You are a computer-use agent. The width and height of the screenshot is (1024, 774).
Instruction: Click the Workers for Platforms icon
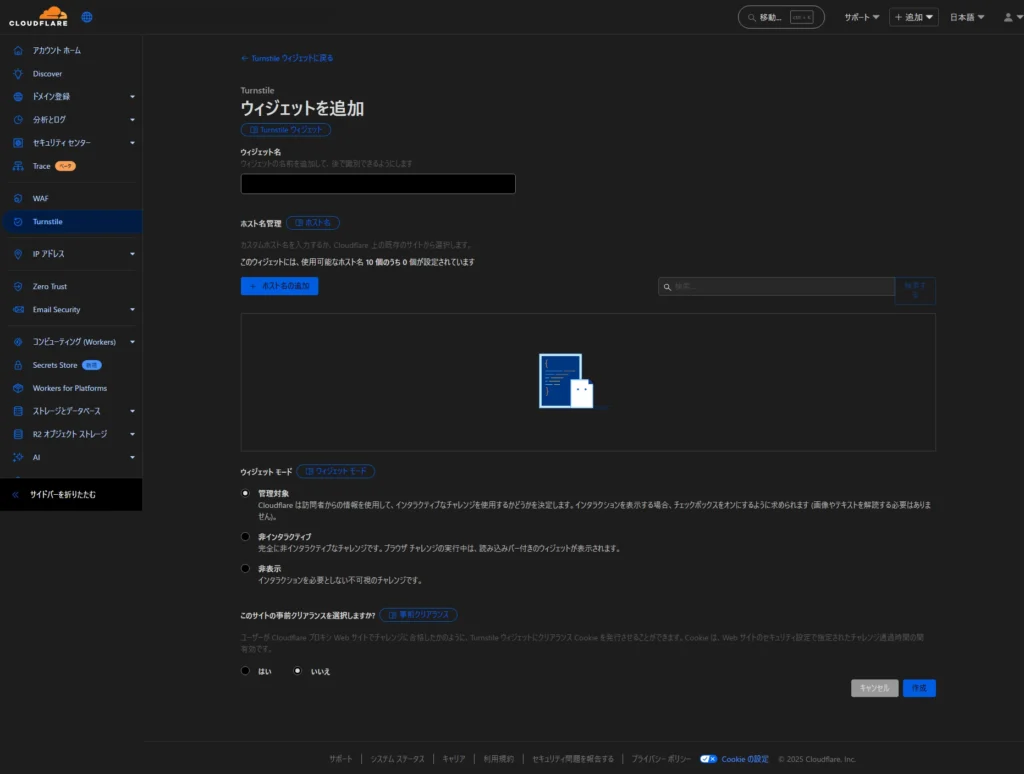18,388
